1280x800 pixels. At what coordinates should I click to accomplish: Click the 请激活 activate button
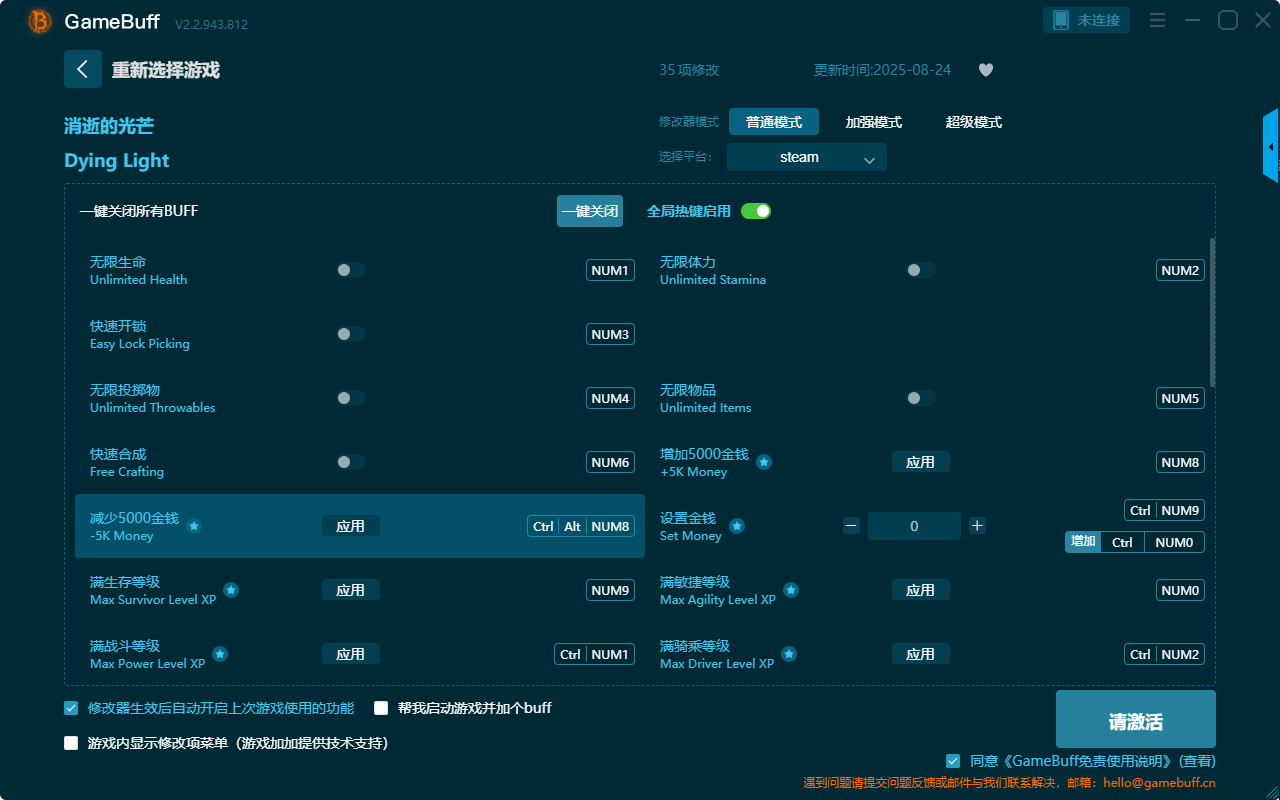pyautogui.click(x=1136, y=719)
